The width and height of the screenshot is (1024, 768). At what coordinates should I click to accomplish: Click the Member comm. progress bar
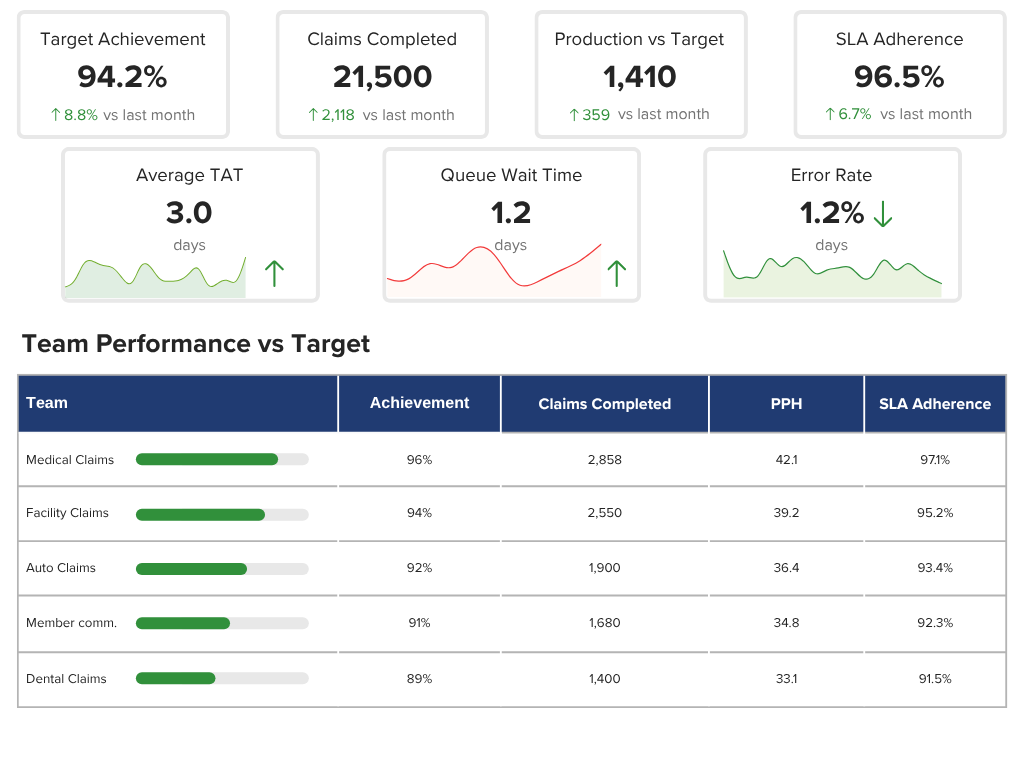click(222, 624)
